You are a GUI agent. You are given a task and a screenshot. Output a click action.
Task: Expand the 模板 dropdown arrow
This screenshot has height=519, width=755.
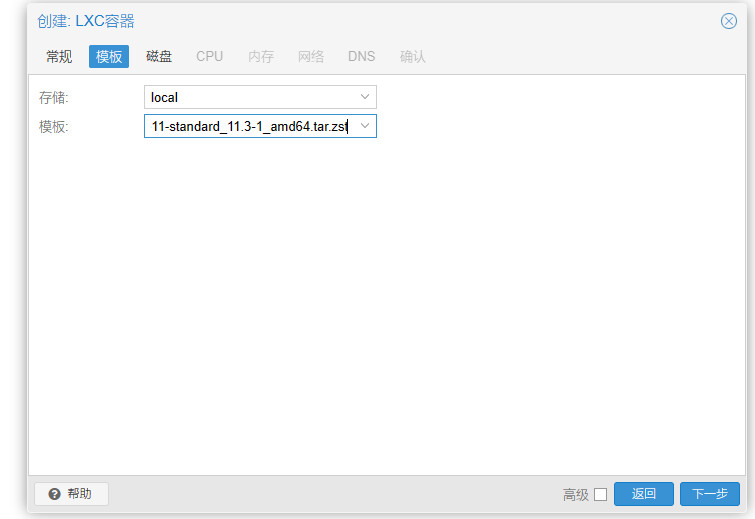[x=365, y=126]
